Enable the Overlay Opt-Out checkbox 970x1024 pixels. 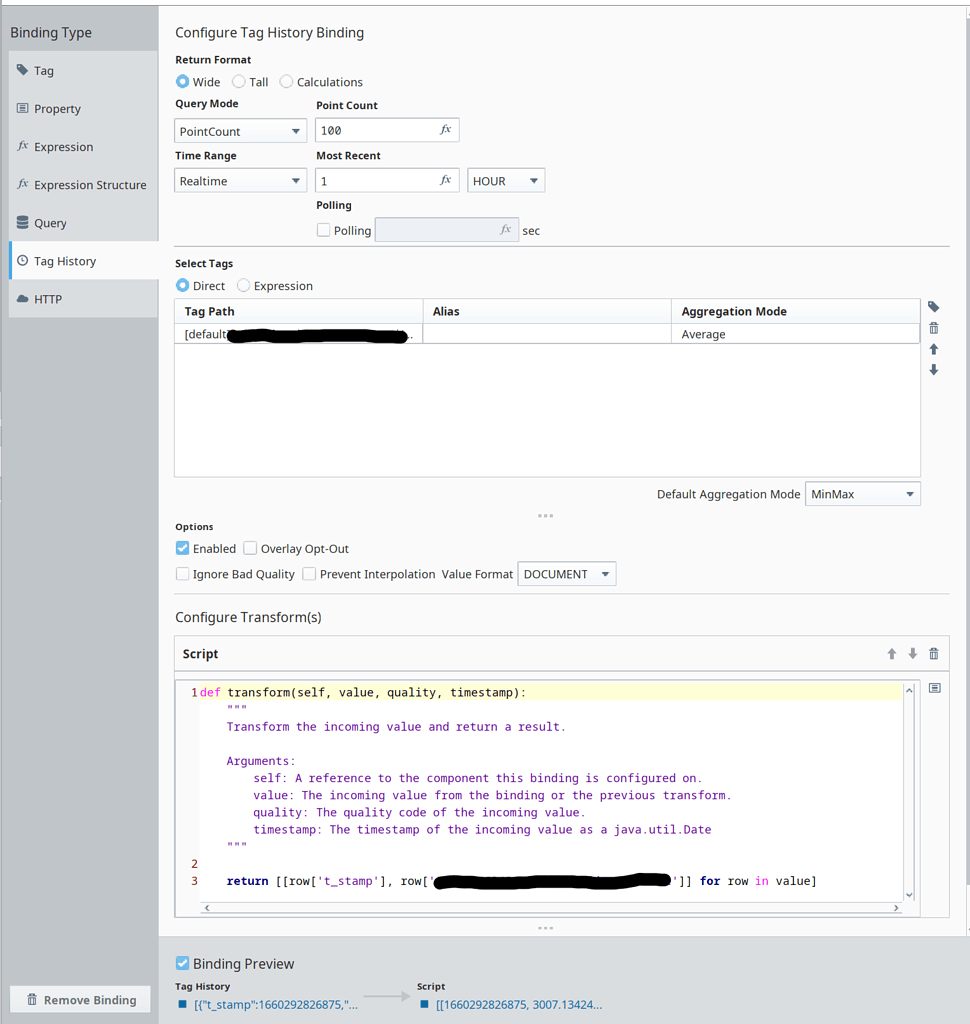[x=250, y=548]
